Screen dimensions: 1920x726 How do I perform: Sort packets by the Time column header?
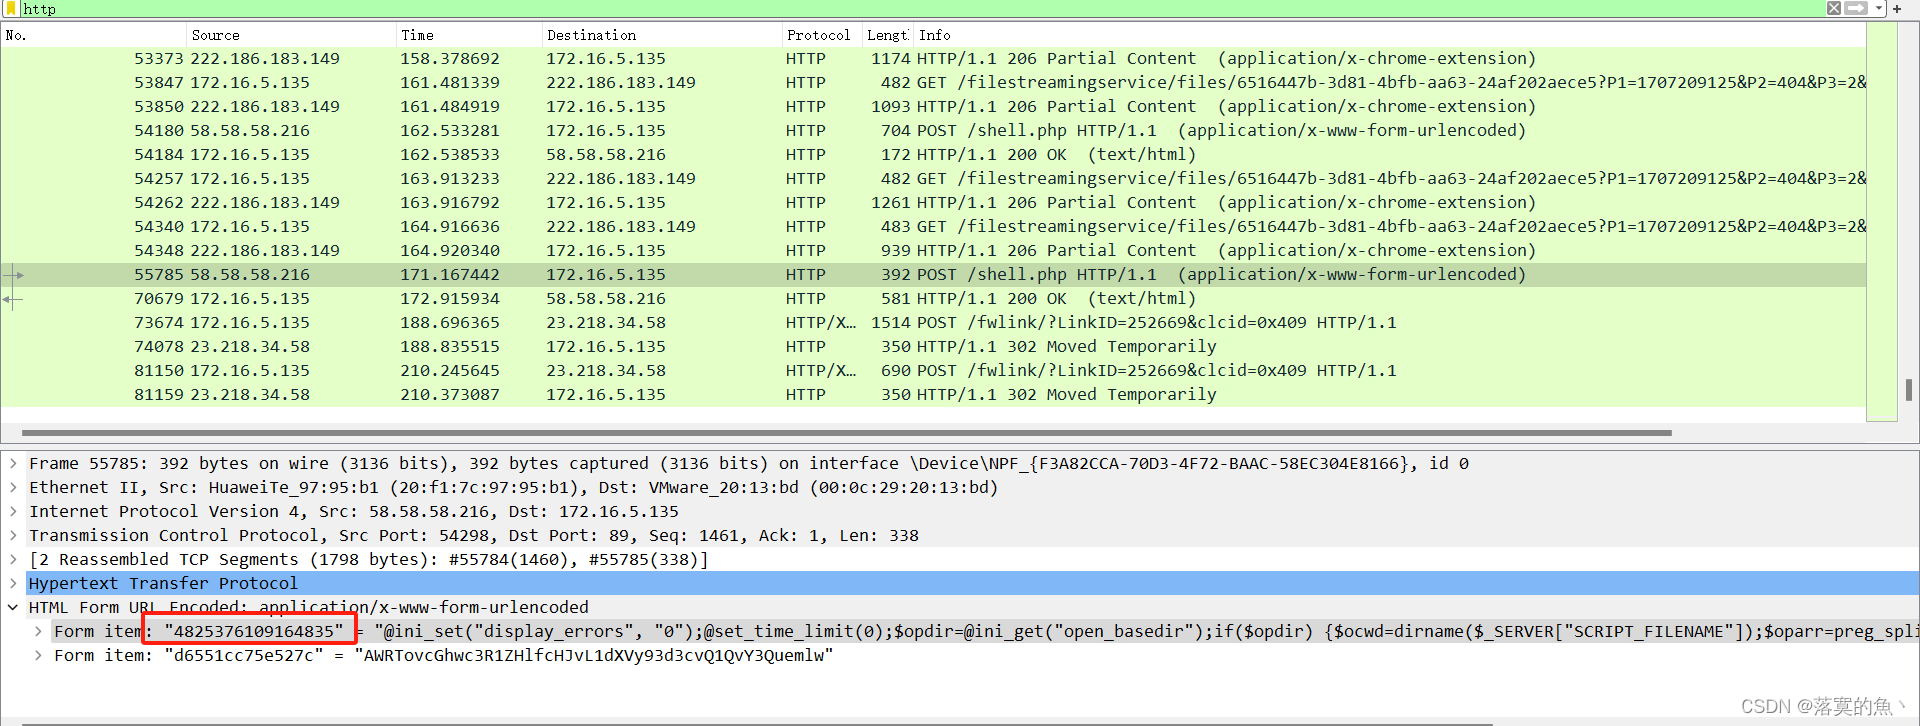(468, 35)
